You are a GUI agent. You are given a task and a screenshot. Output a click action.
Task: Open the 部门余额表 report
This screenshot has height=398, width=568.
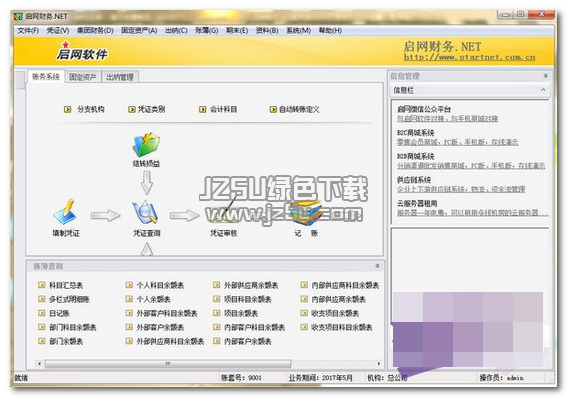(61, 341)
